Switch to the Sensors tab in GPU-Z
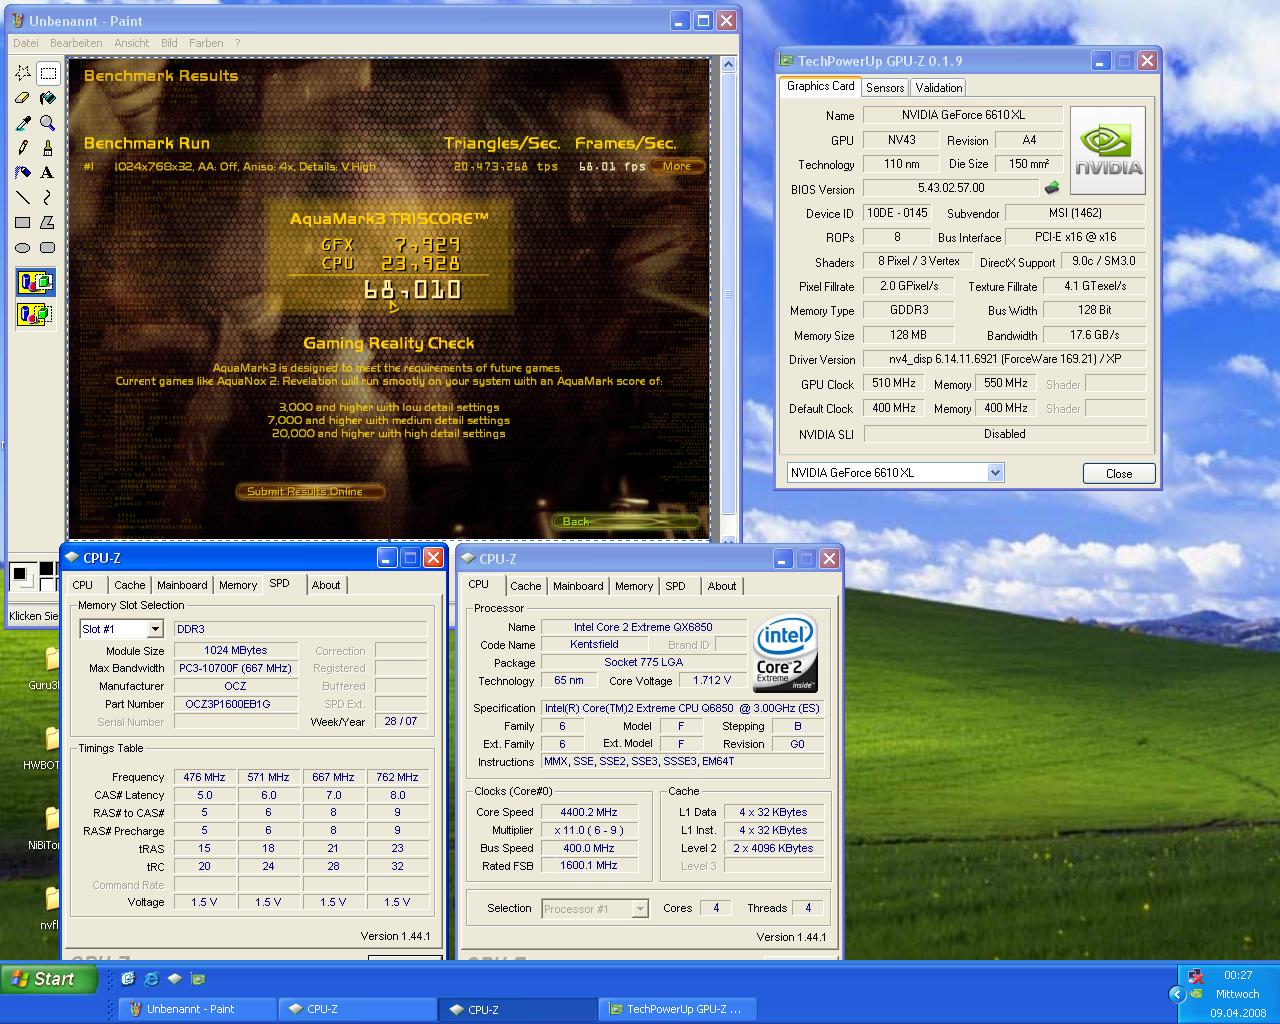 [x=885, y=88]
